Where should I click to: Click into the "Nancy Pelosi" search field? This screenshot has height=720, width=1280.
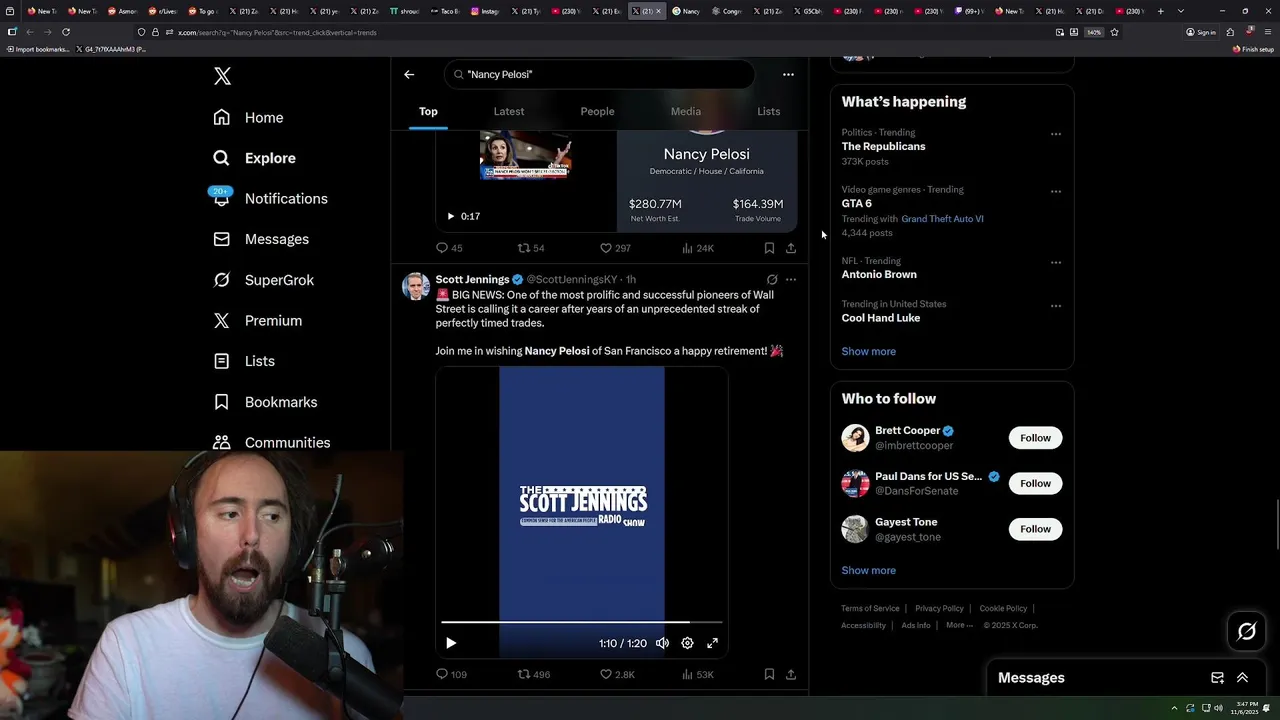tap(600, 74)
